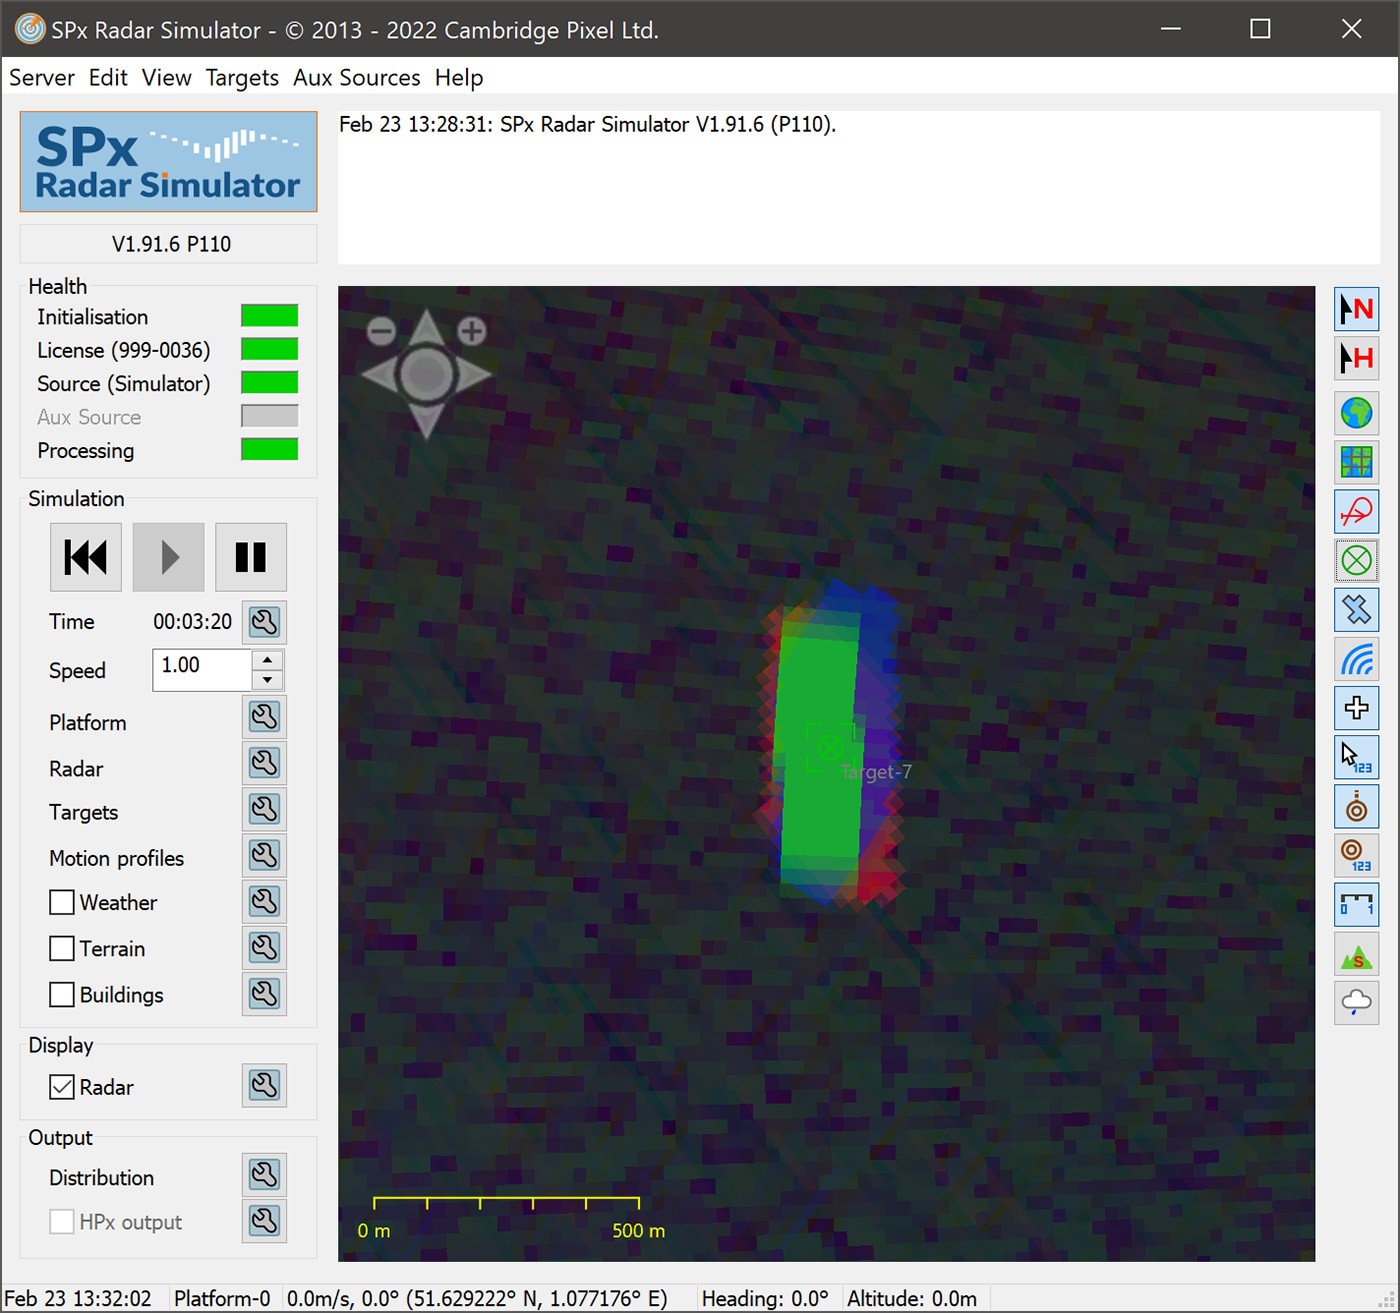This screenshot has width=1400, height=1313.
Task: Enable the Weather simulation checkbox
Action: coord(61,902)
